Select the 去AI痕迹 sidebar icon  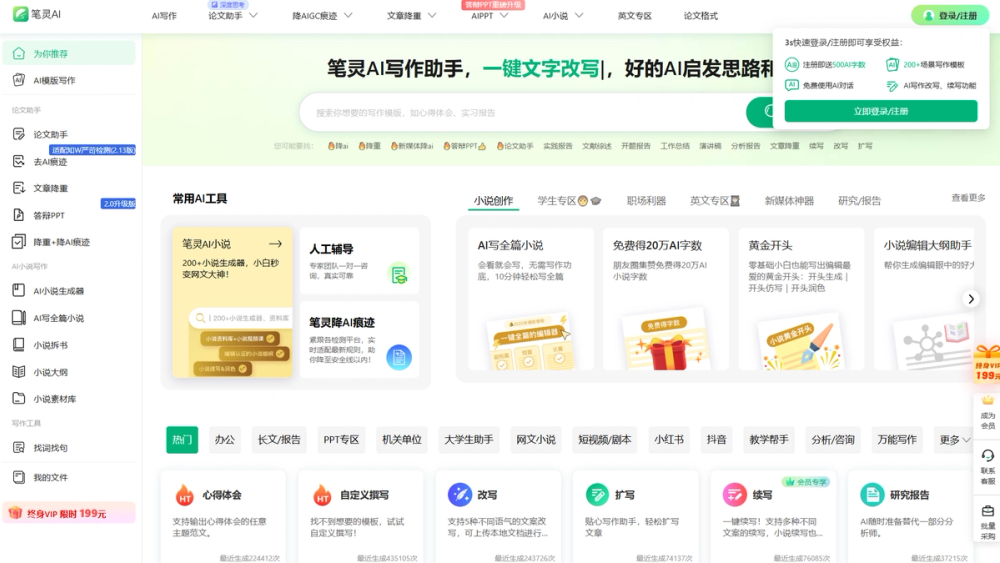(x=19, y=161)
